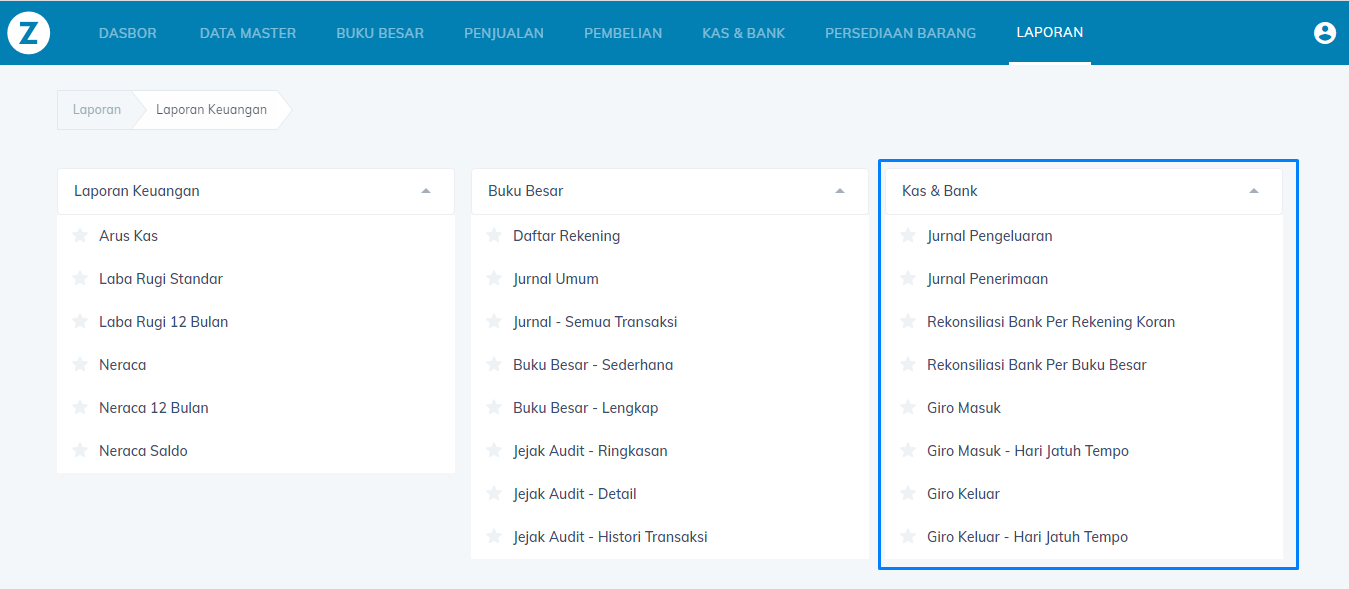Open the user profile icon
1349x589 pixels.
[x=1324, y=33]
